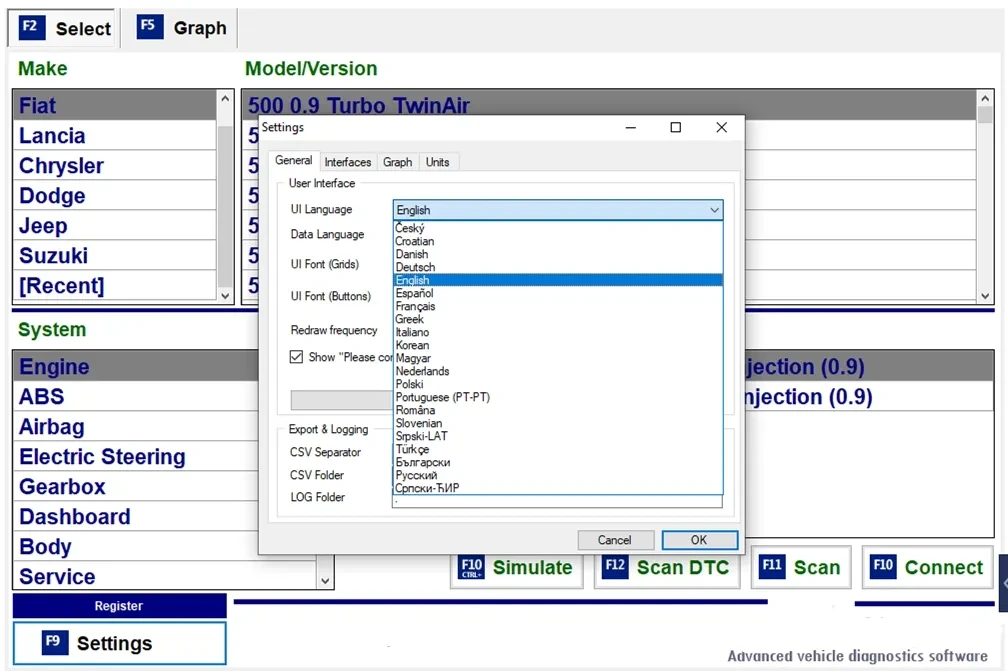The height and width of the screenshot is (671, 1008).
Task: Select the highlighted English language option
Action: (x=557, y=280)
